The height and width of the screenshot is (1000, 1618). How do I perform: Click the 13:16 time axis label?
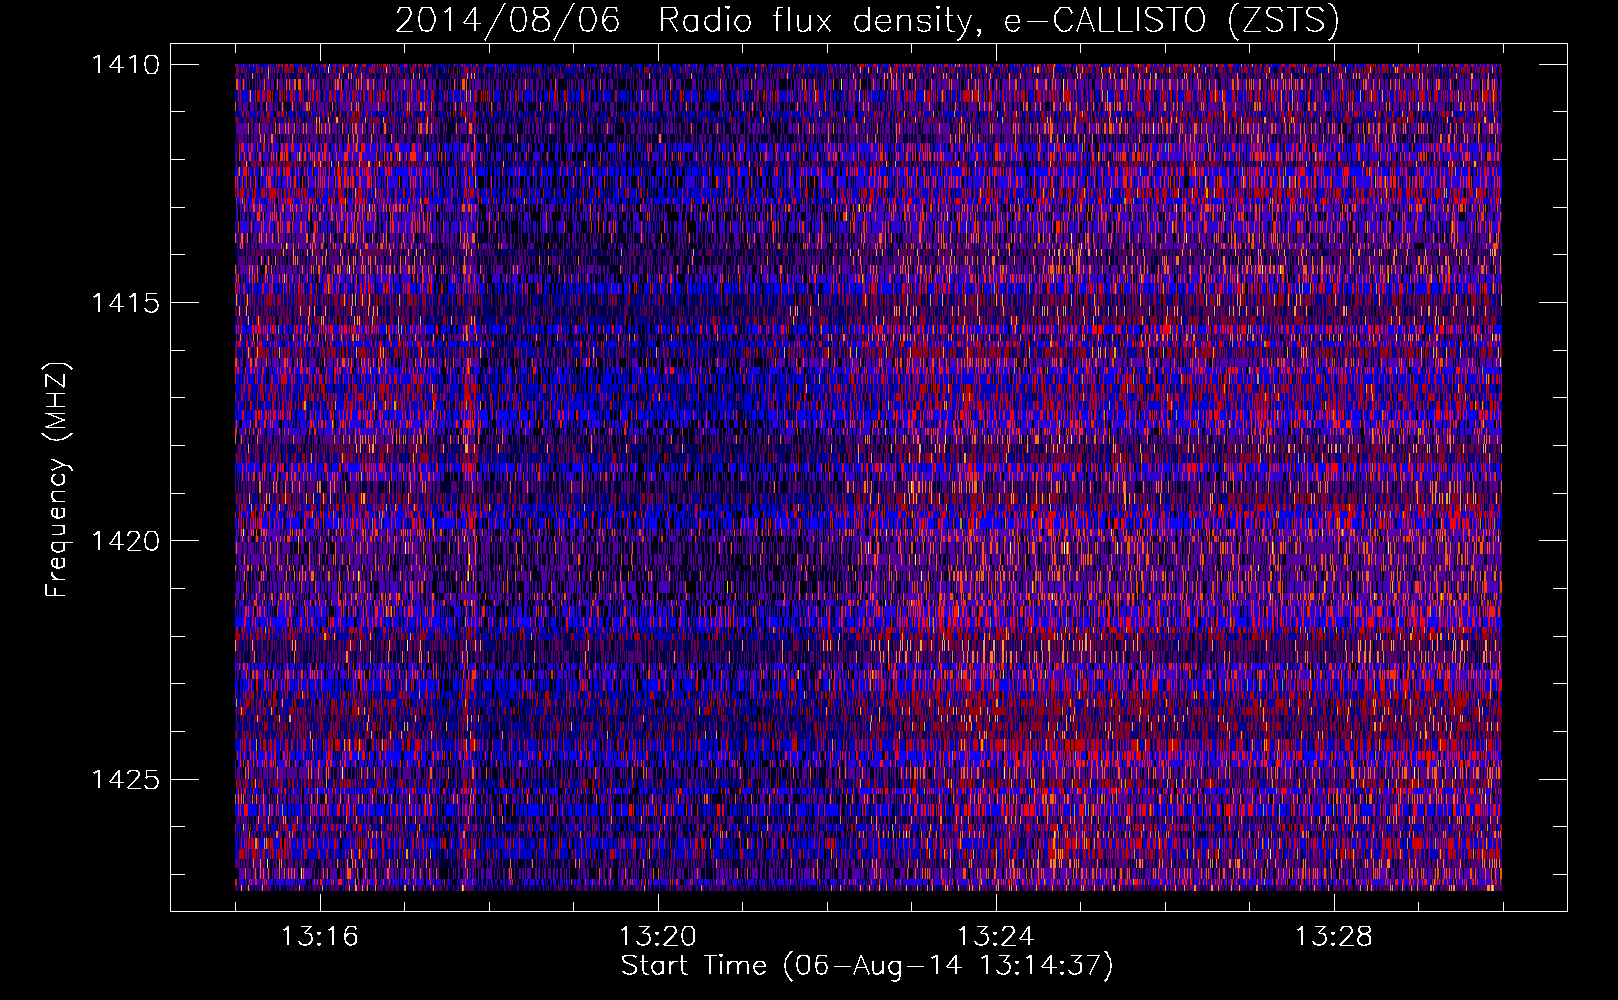pos(319,936)
